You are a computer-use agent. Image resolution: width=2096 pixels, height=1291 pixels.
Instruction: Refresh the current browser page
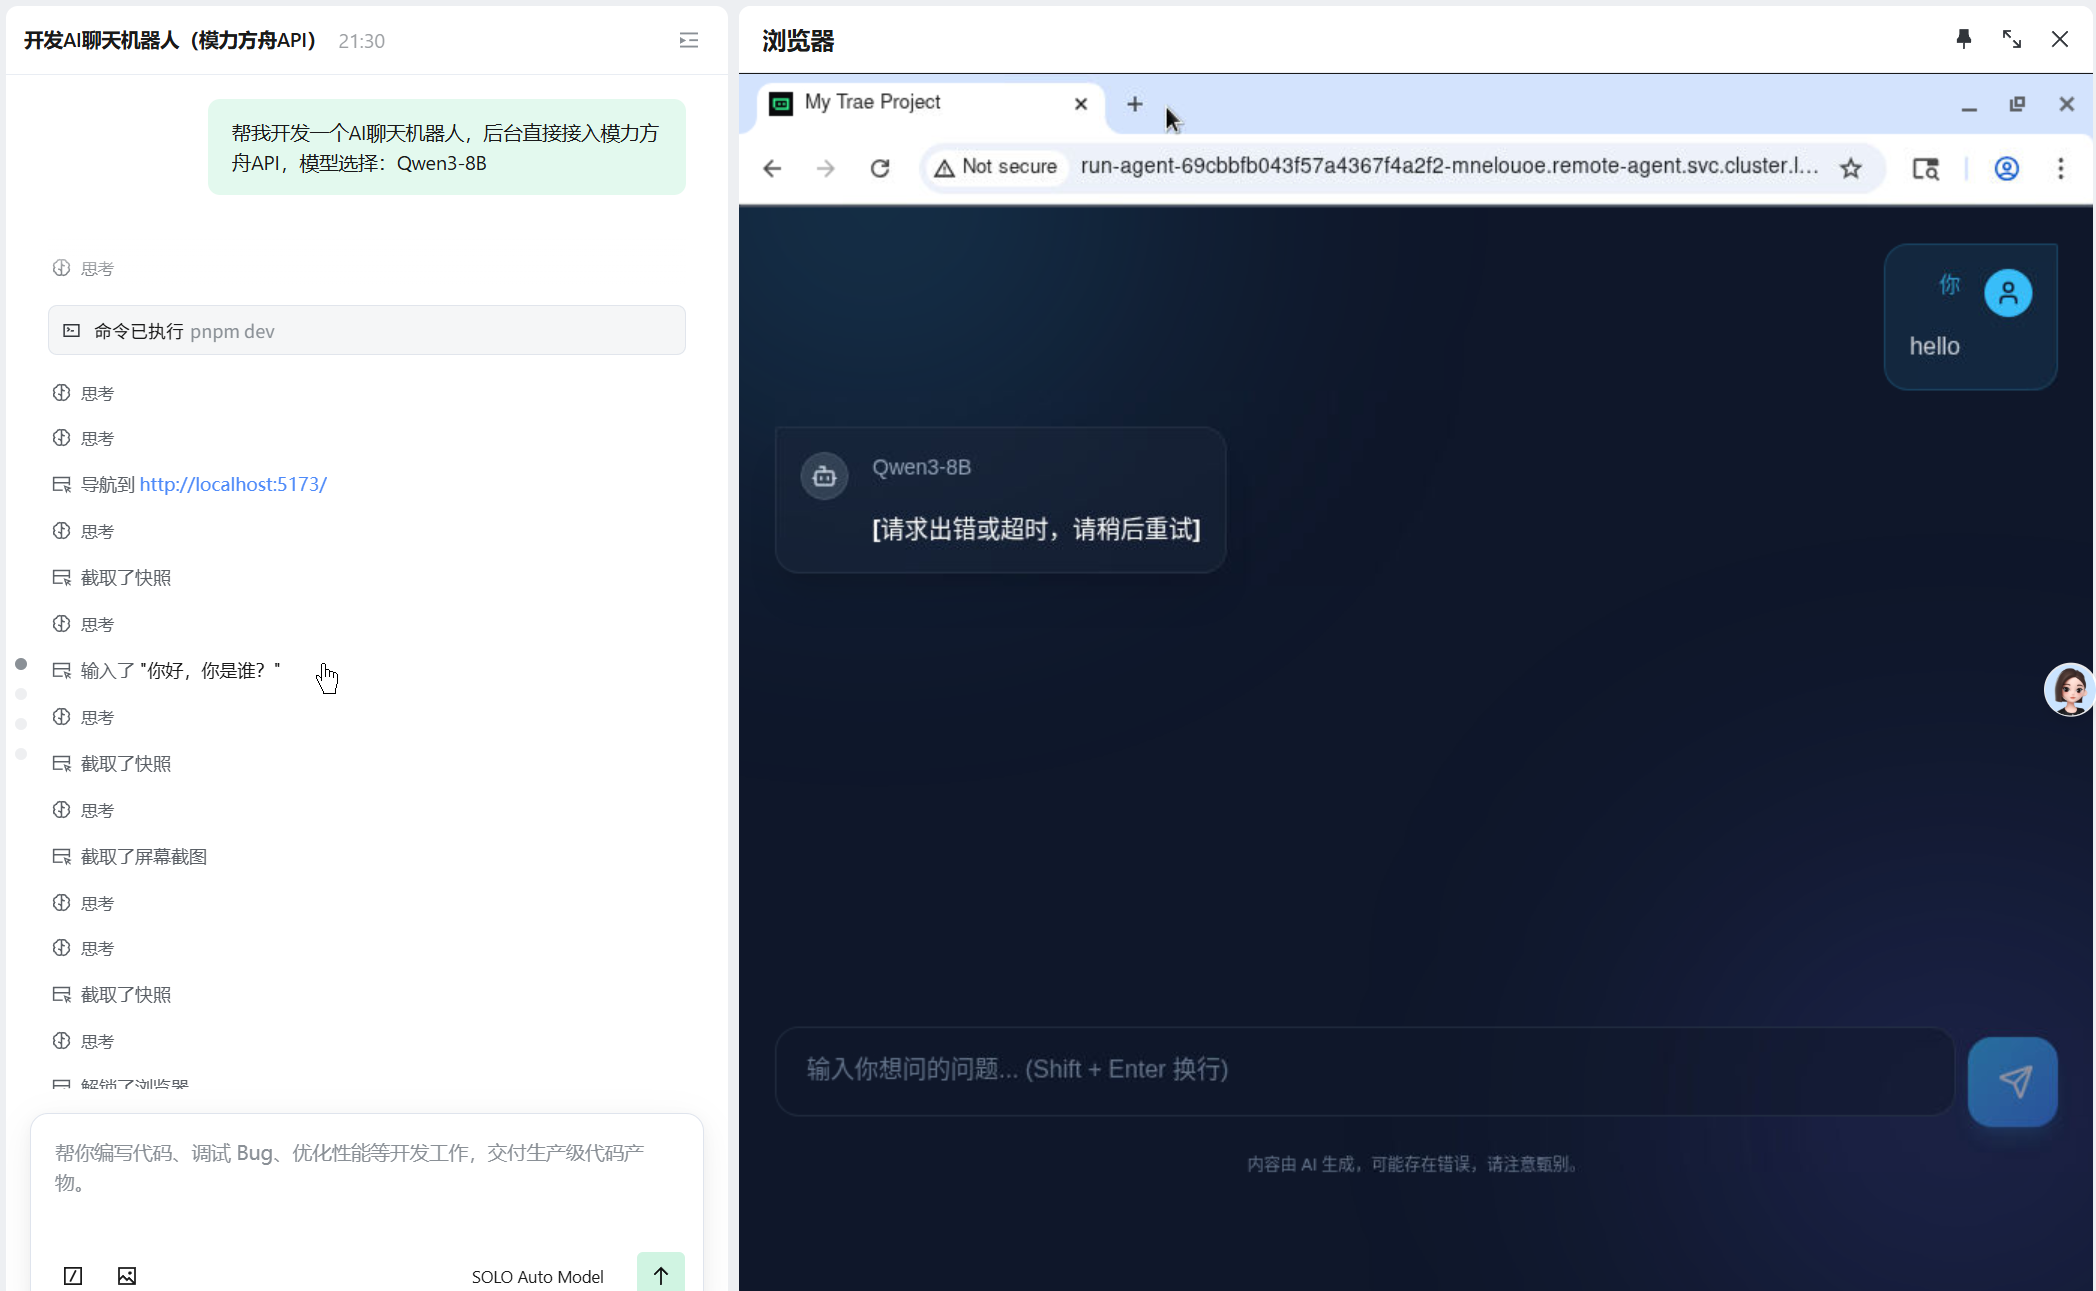click(880, 168)
